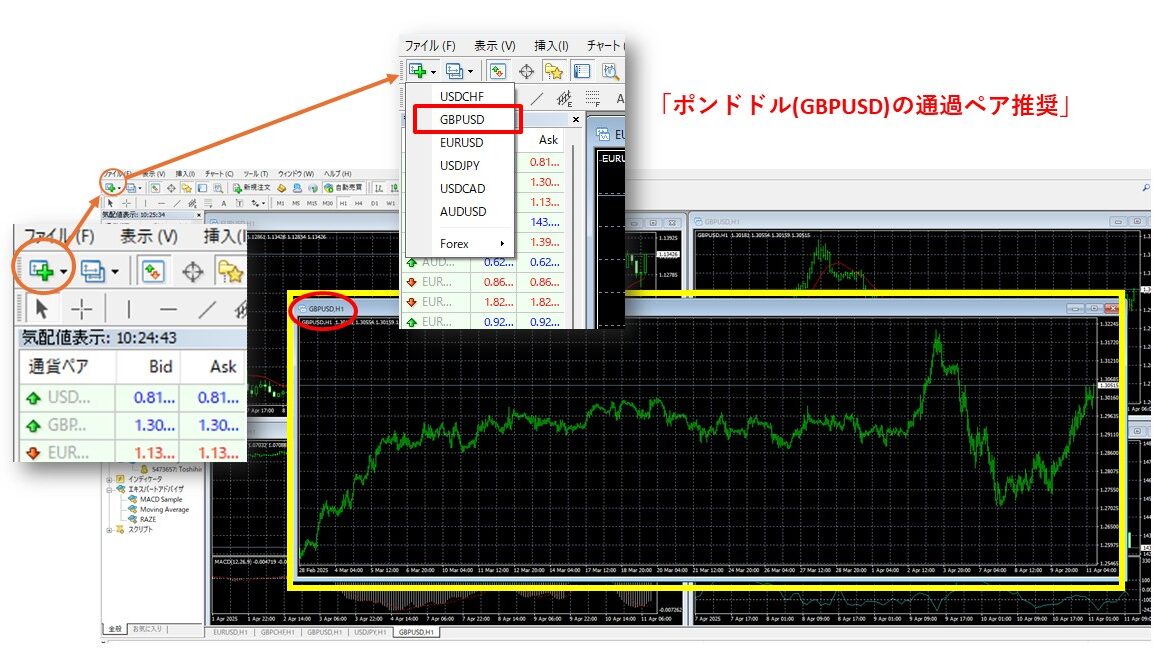1167x666 pixels.
Task: Click the Data Window crosshair-circle icon in top toolbar
Action: (x=526, y=71)
